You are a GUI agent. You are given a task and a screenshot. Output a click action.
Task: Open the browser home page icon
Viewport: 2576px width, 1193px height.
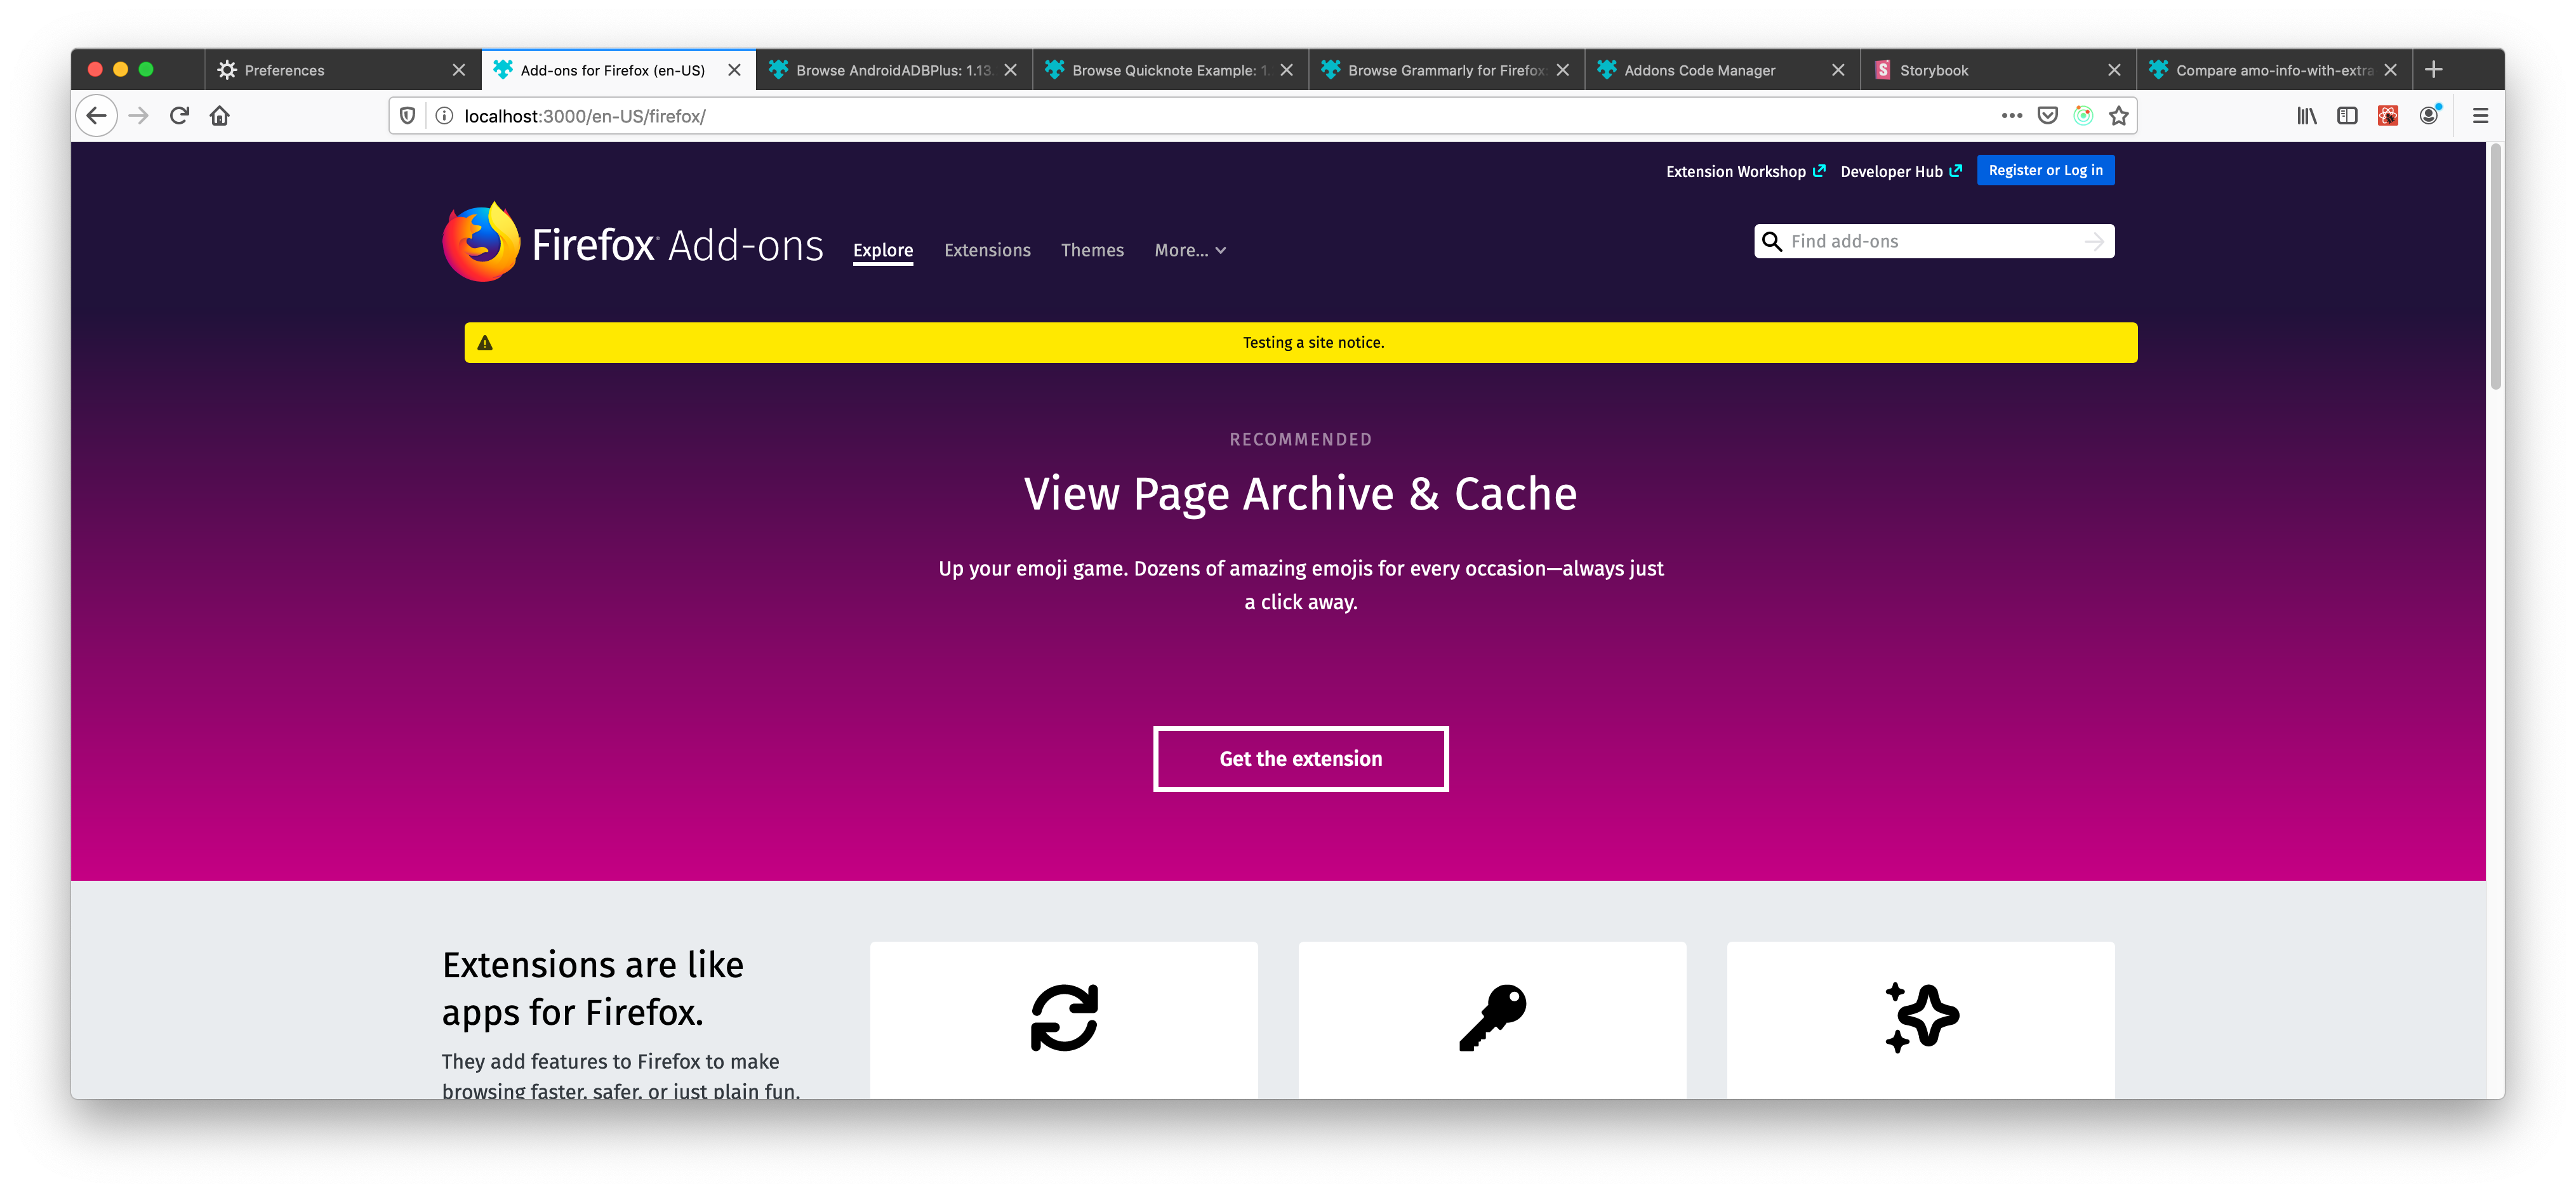[x=220, y=116]
